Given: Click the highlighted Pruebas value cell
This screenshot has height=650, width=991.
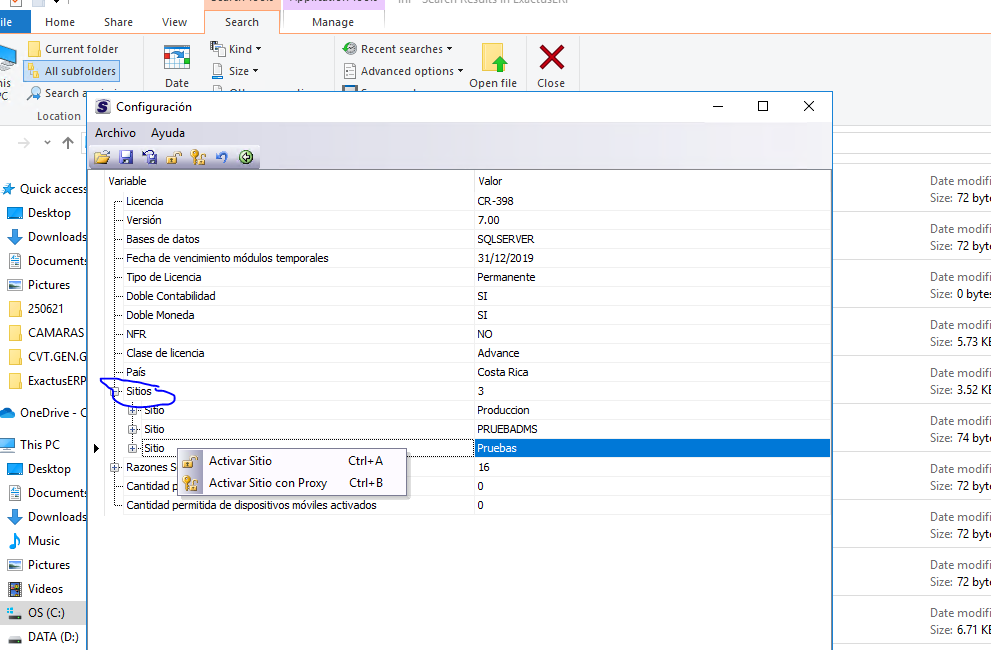Looking at the screenshot, I should [x=652, y=448].
